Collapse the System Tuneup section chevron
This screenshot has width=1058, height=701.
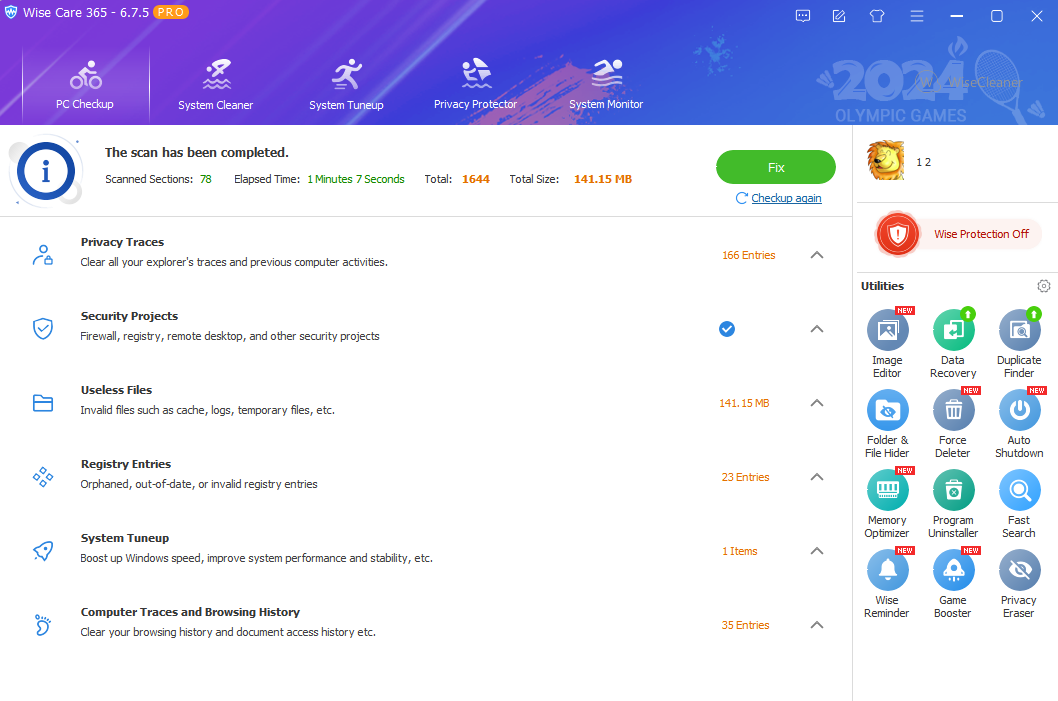[x=816, y=551]
